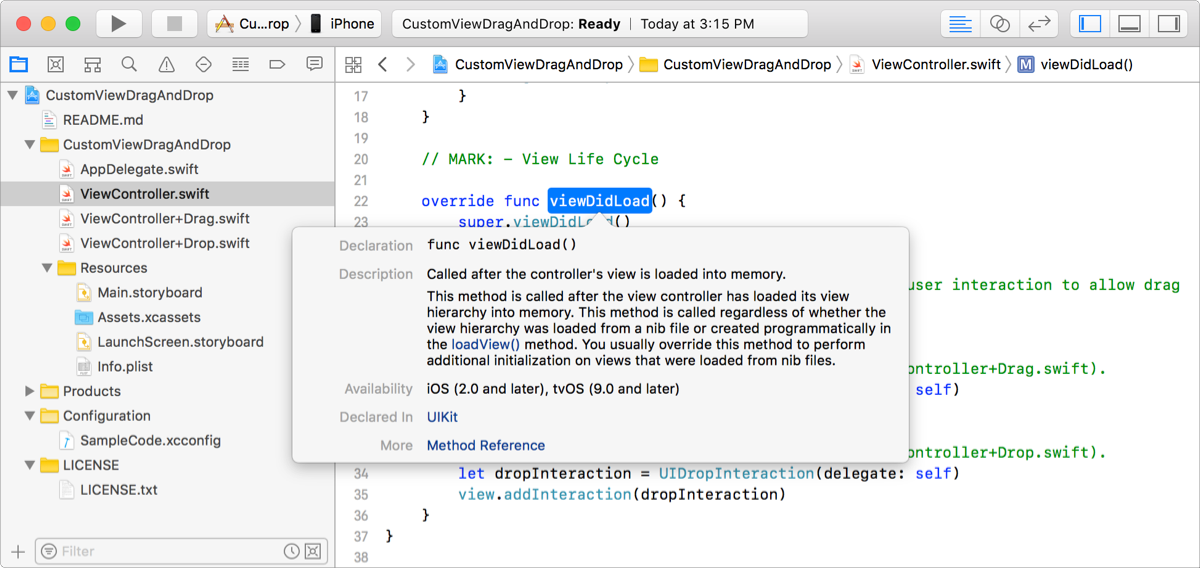Follow the loadView() link in description
The height and width of the screenshot is (568, 1200).
[485, 343]
